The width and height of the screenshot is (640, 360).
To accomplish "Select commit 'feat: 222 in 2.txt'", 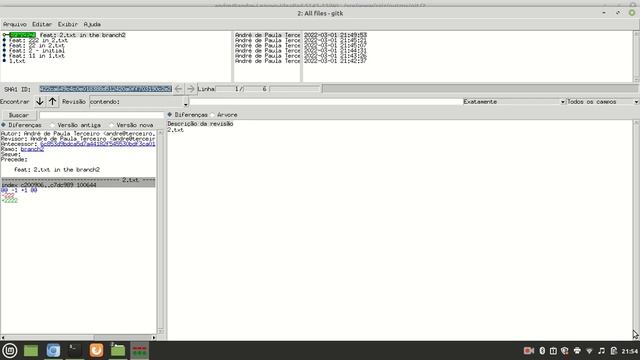I will point(38,40).
